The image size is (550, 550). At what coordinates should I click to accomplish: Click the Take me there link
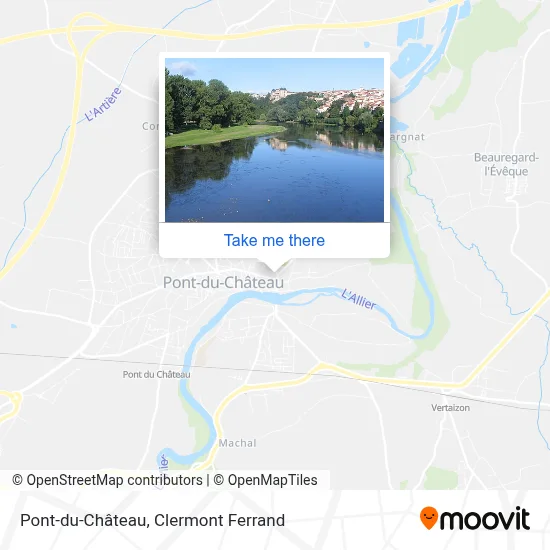click(274, 241)
